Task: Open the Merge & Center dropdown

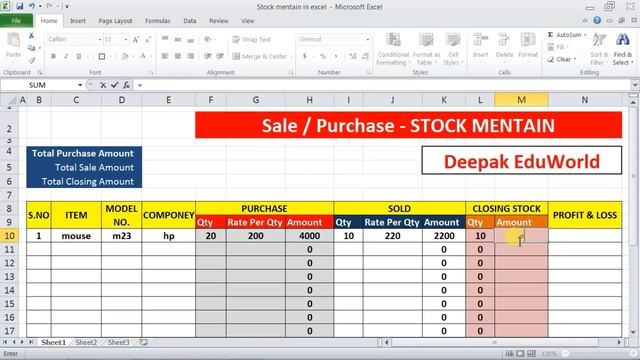Action: coord(291,56)
